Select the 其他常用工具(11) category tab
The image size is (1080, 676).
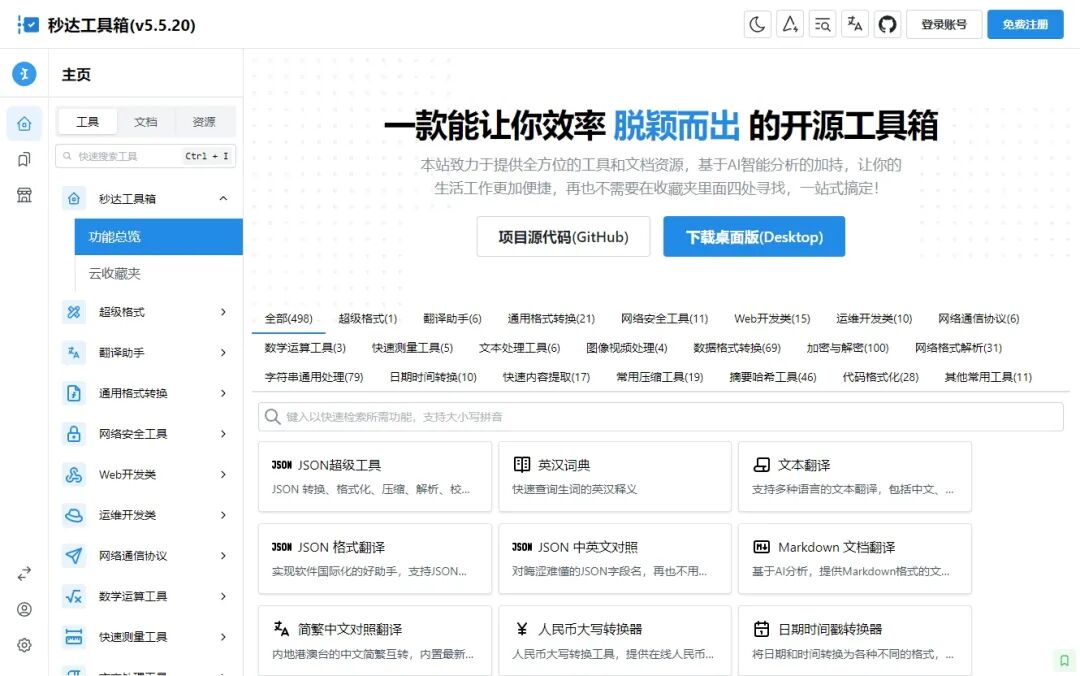pos(988,378)
